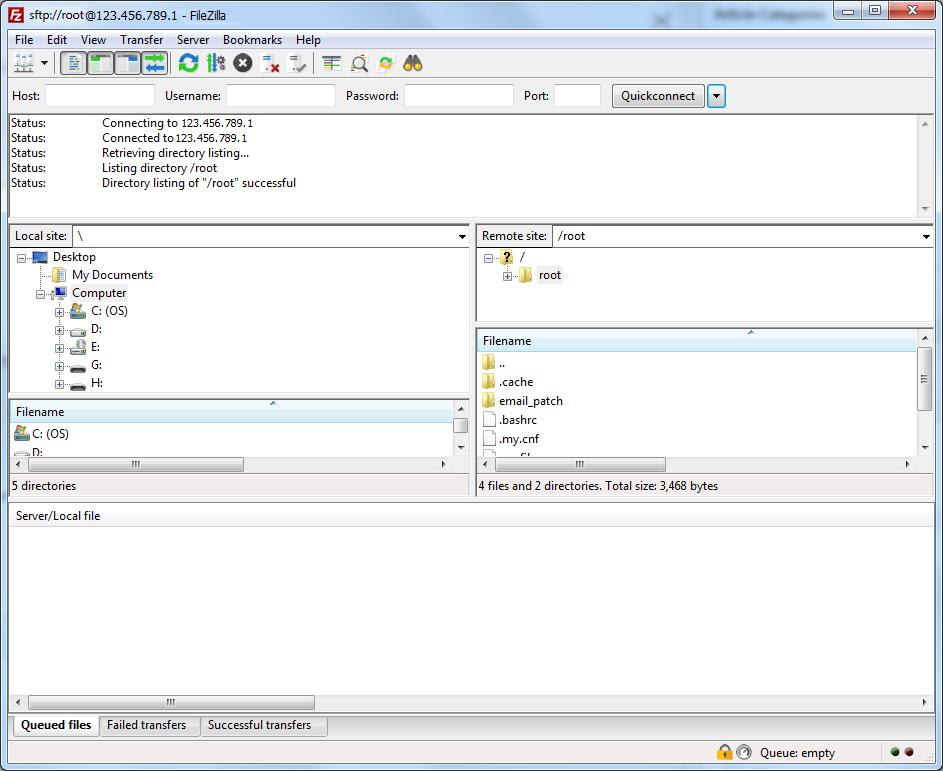
Task: Collapse the Desktop node in local tree
Action: [22, 258]
